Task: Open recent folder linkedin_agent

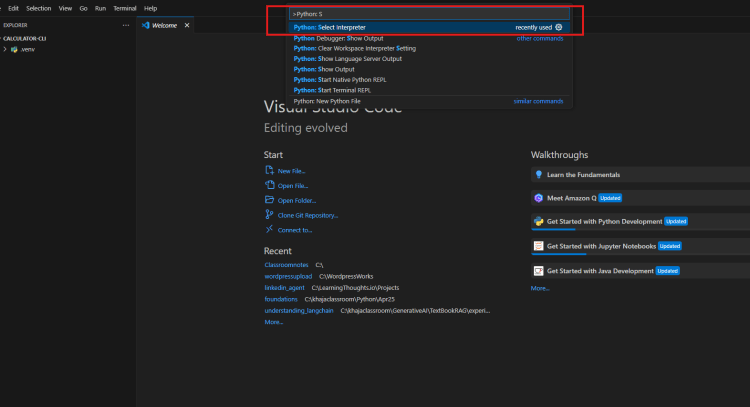Action: (x=284, y=288)
